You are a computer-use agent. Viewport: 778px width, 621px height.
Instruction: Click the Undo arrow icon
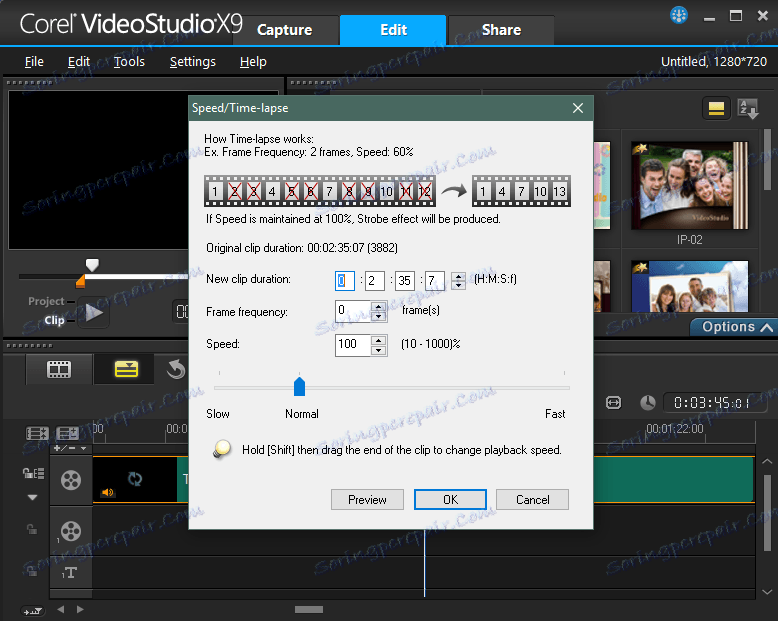tap(176, 369)
